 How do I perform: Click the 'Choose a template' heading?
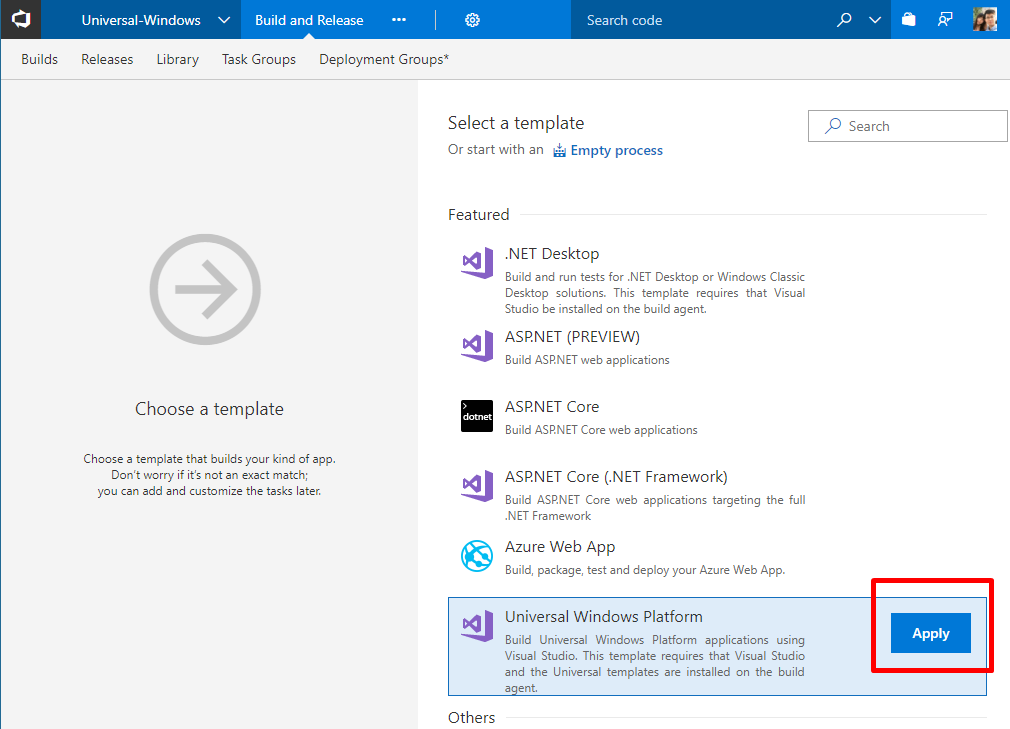tap(209, 409)
